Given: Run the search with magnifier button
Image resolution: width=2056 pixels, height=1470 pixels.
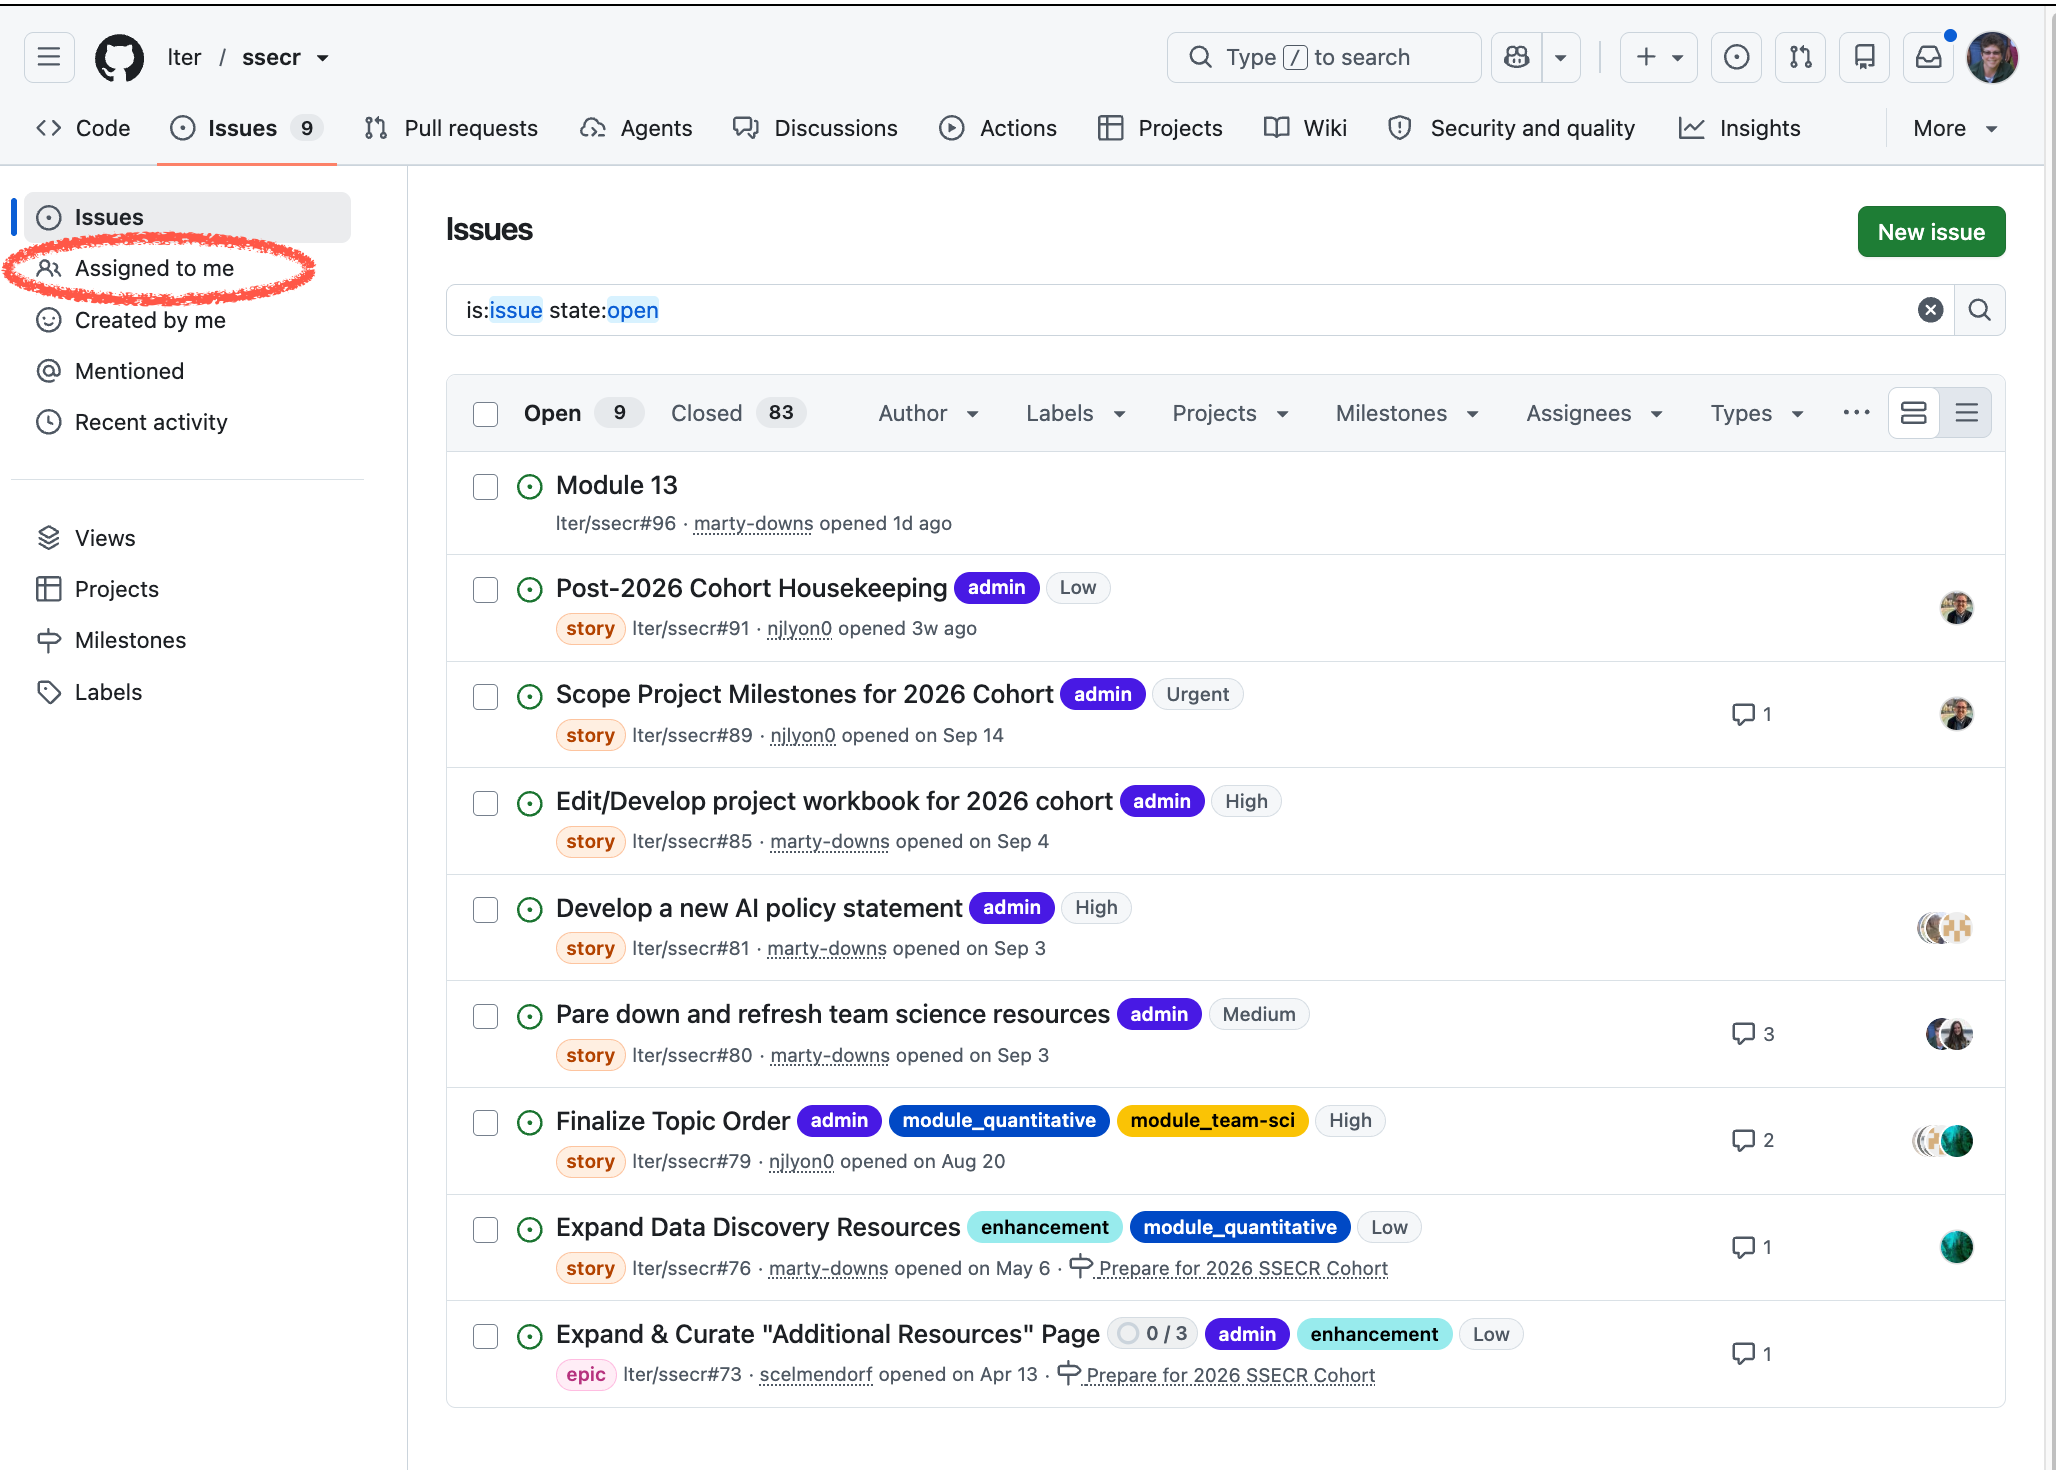Looking at the screenshot, I should pyautogui.click(x=1979, y=310).
